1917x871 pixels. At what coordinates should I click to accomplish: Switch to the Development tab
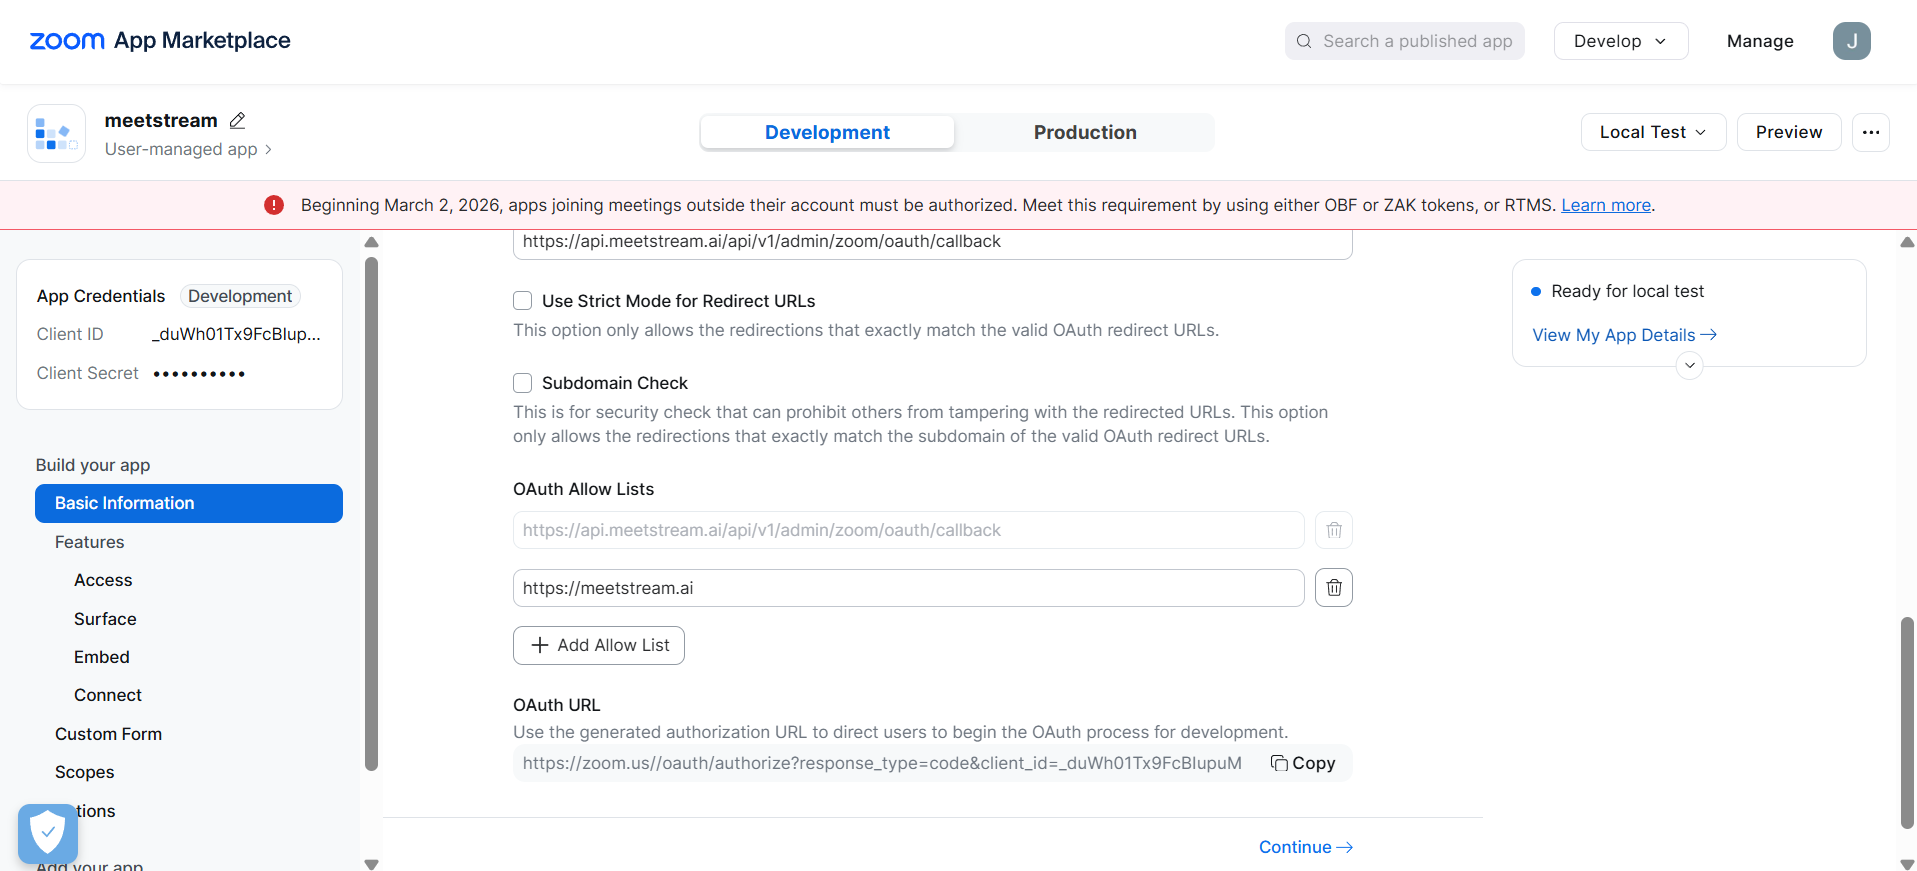827,132
